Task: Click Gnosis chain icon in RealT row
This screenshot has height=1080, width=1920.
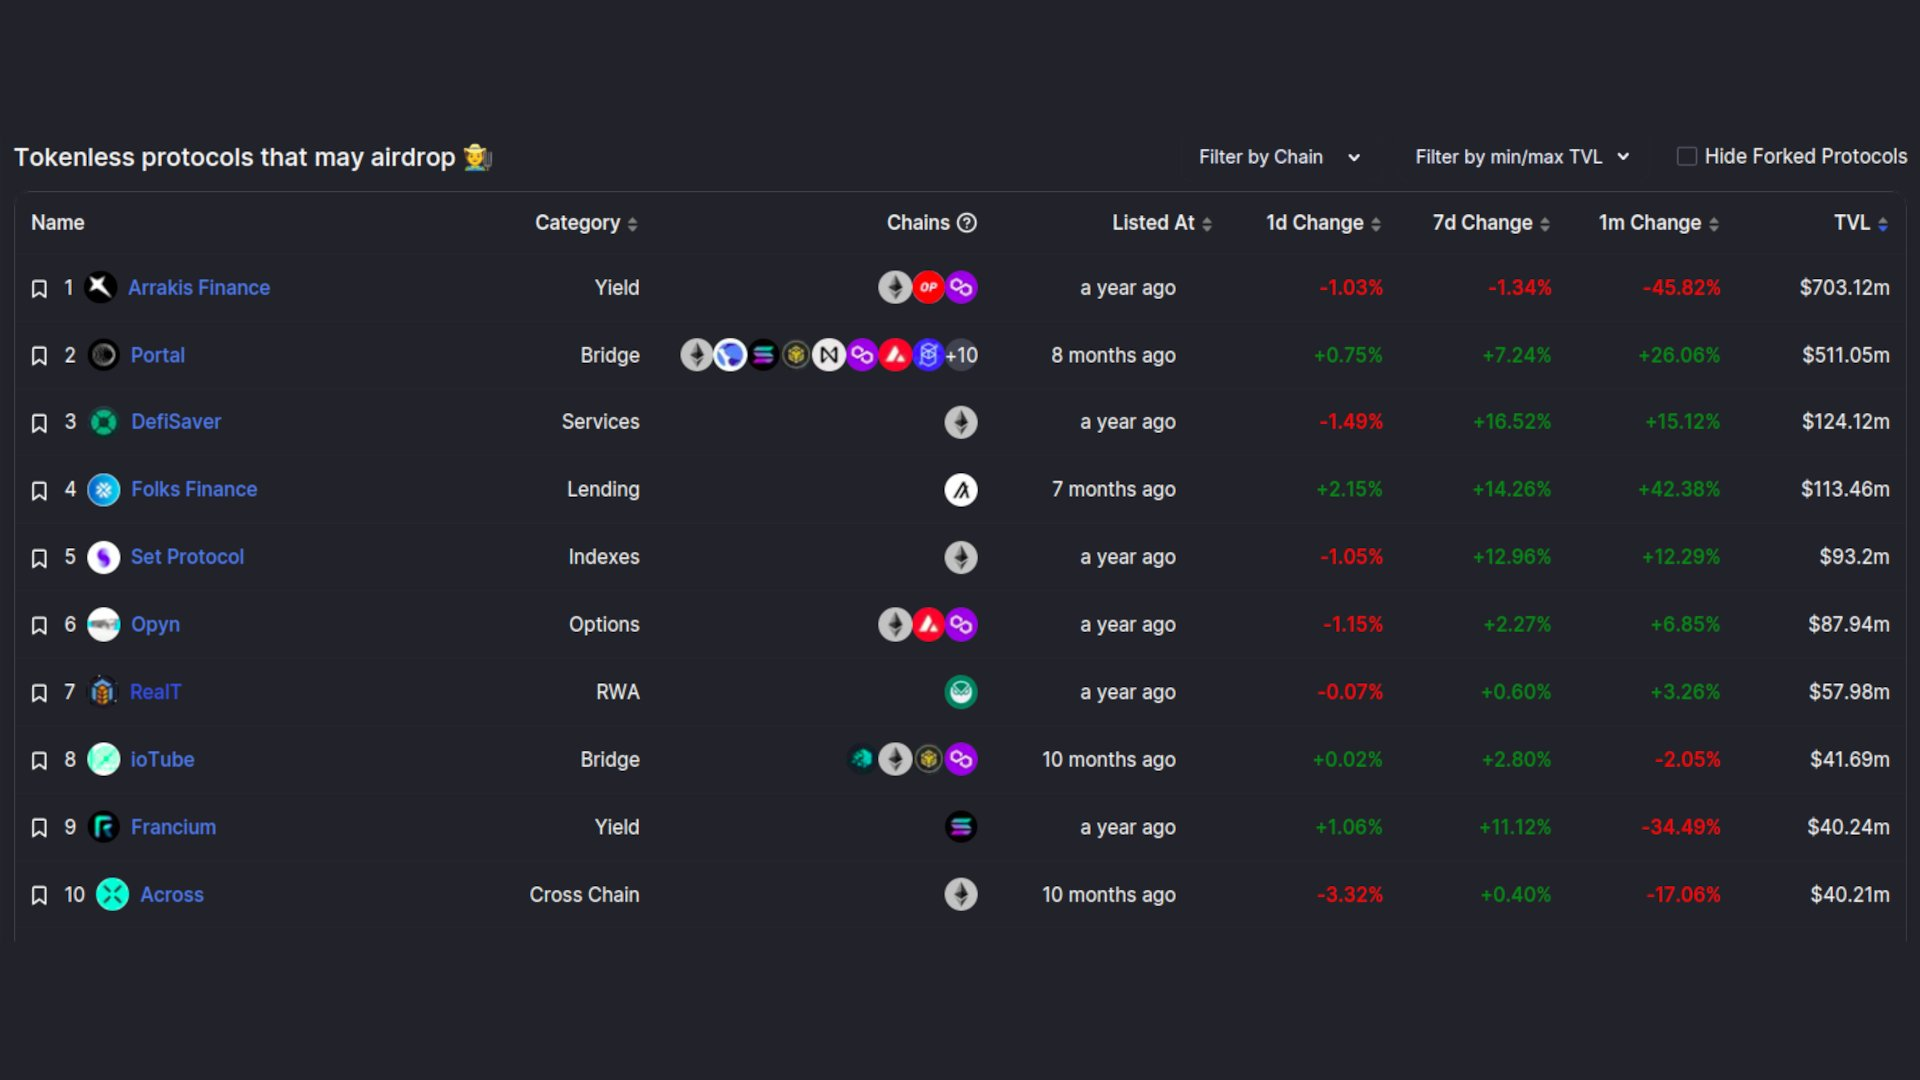Action: [961, 692]
